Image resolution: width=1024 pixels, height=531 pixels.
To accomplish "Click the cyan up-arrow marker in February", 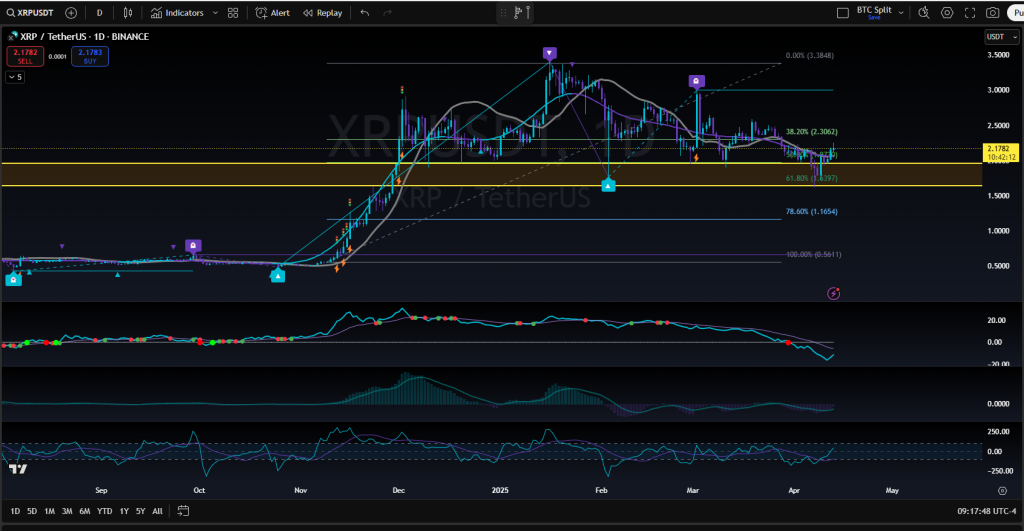I will (608, 185).
